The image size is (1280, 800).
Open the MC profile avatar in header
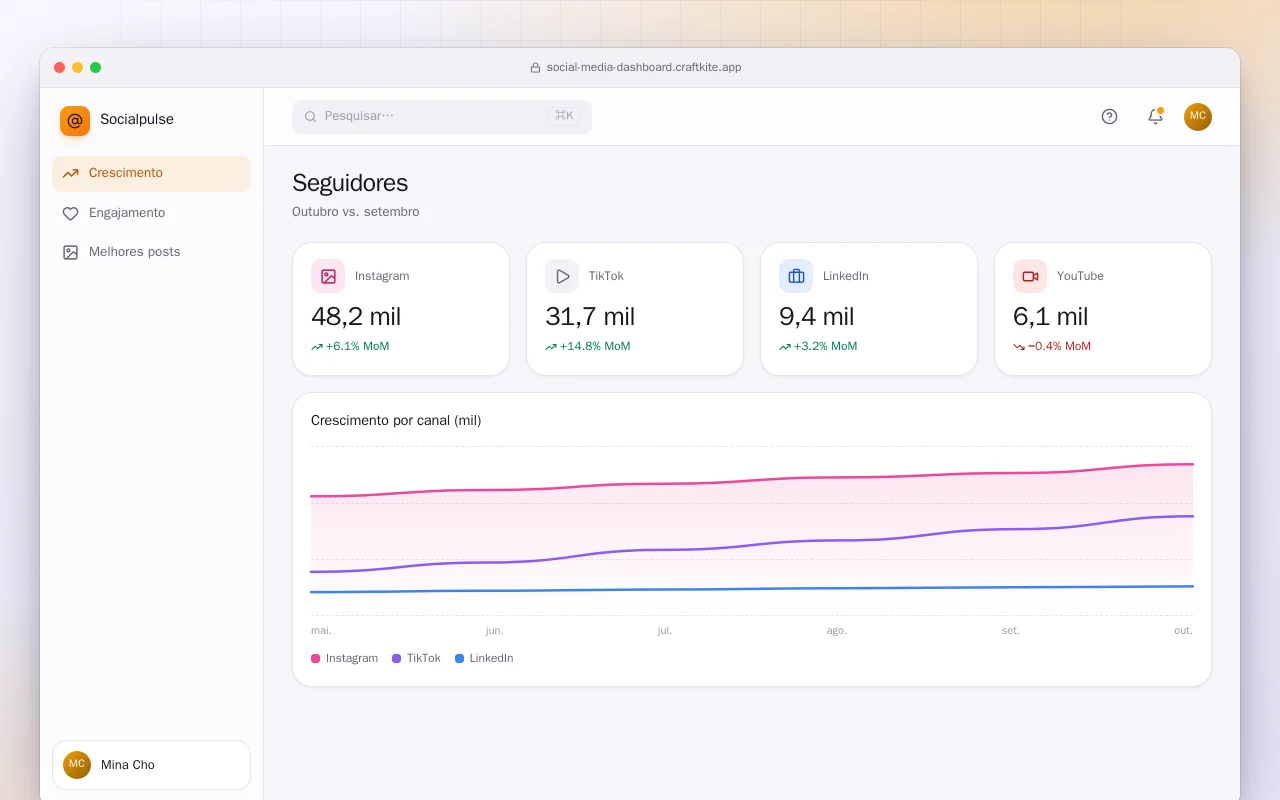click(x=1198, y=116)
